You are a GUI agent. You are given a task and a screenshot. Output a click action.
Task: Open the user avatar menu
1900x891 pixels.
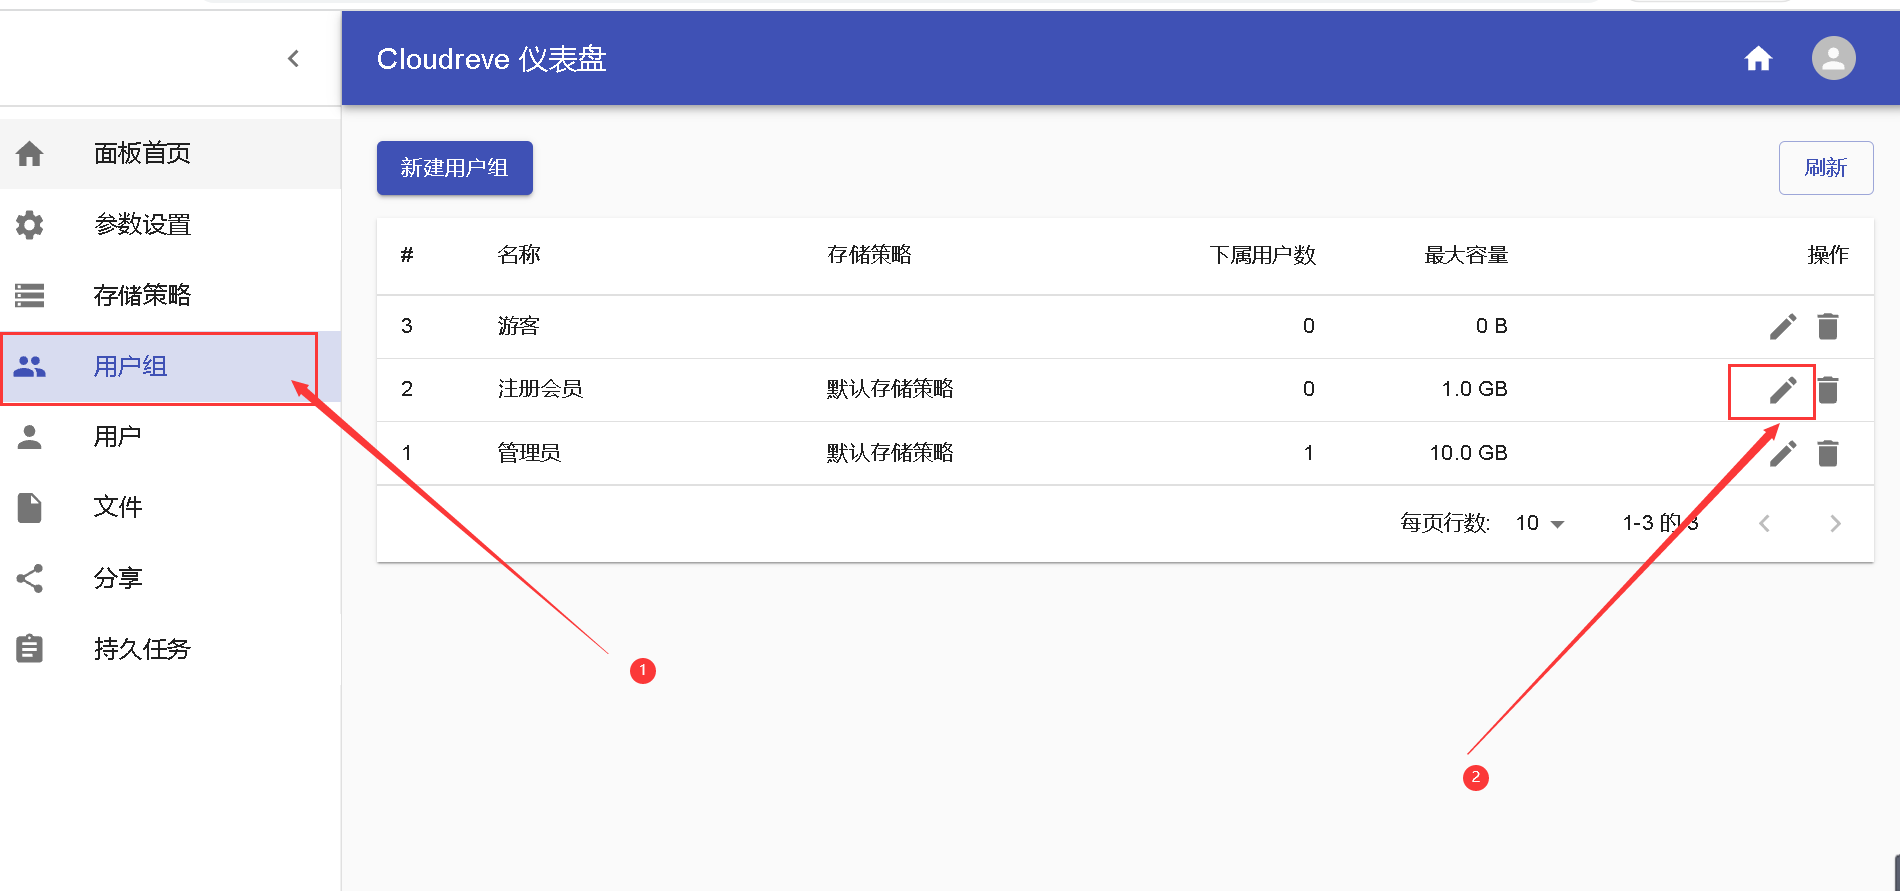click(1833, 58)
